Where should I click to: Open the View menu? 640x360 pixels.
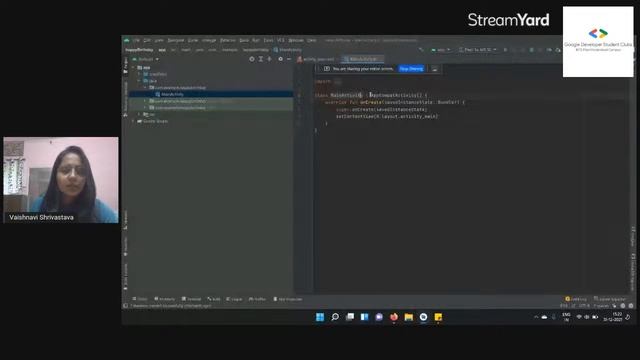click(159, 40)
